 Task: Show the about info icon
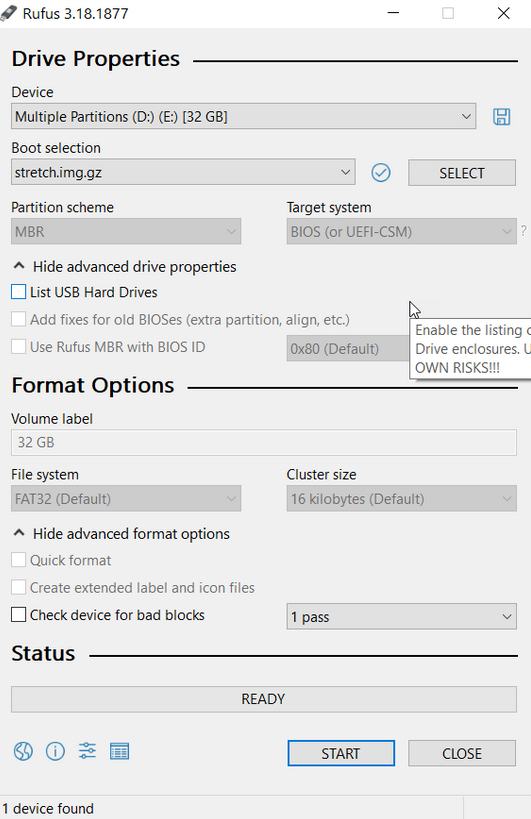pyautogui.click(x=55, y=751)
